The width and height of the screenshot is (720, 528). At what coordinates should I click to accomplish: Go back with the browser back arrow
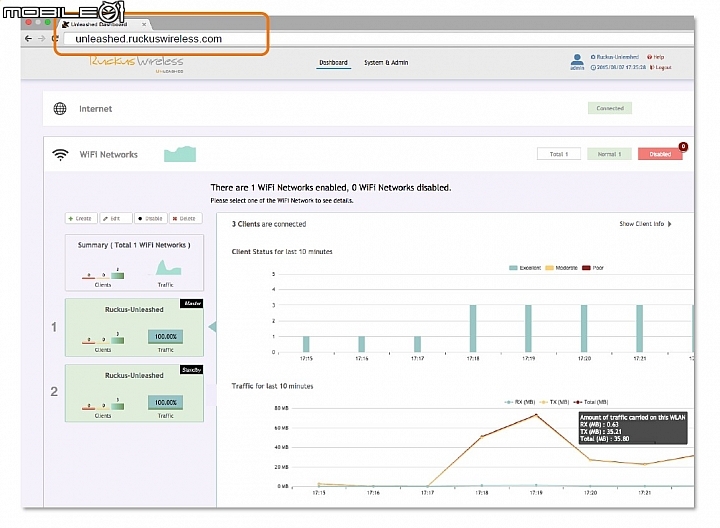pos(28,39)
